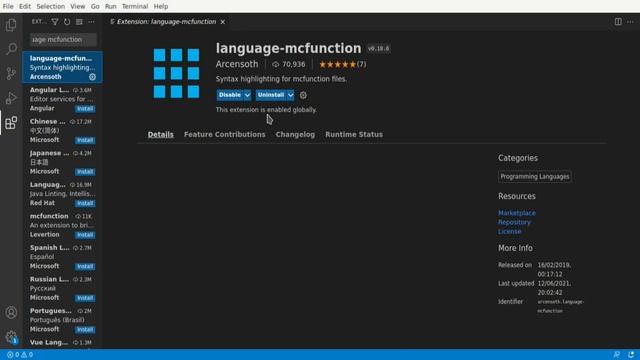Open the Run menu
This screenshot has width=640, height=360.
coord(111,7)
